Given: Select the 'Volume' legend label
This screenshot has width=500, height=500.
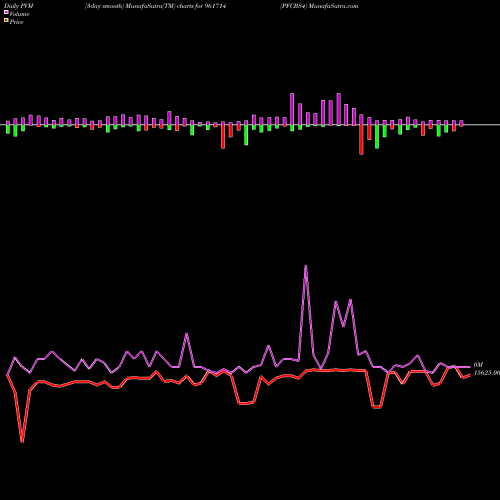Looking at the screenshot, I should pos(19,14).
